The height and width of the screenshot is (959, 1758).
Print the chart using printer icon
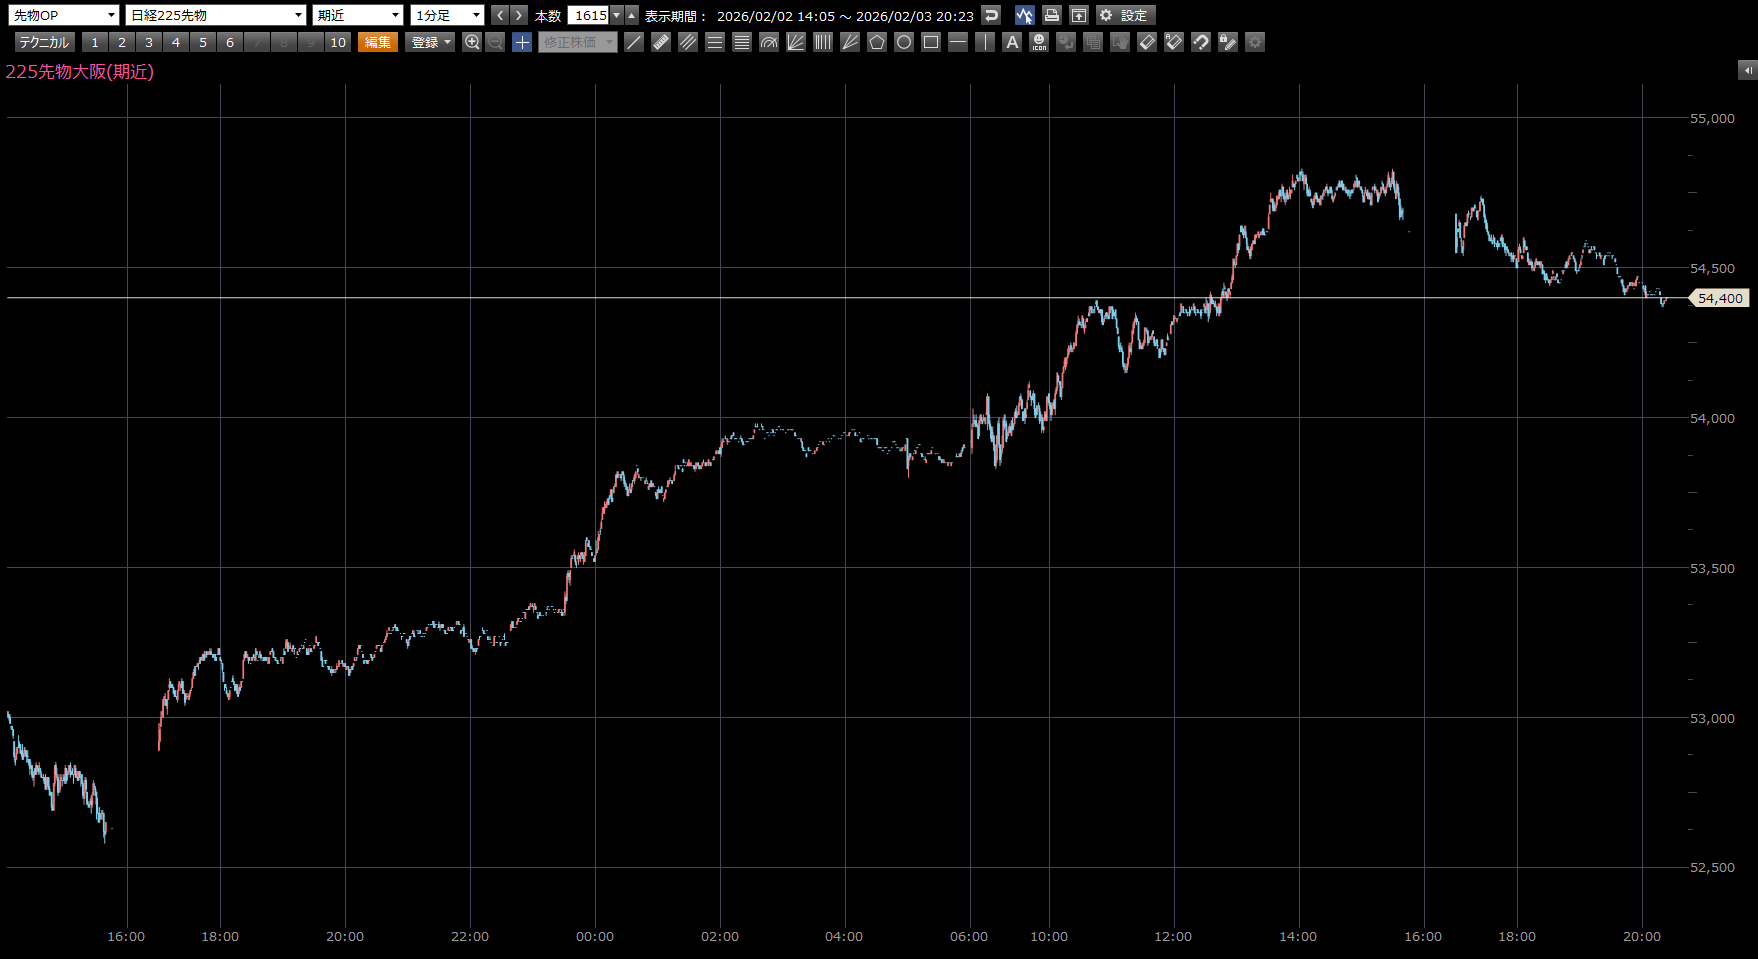tap(1051, 15)
